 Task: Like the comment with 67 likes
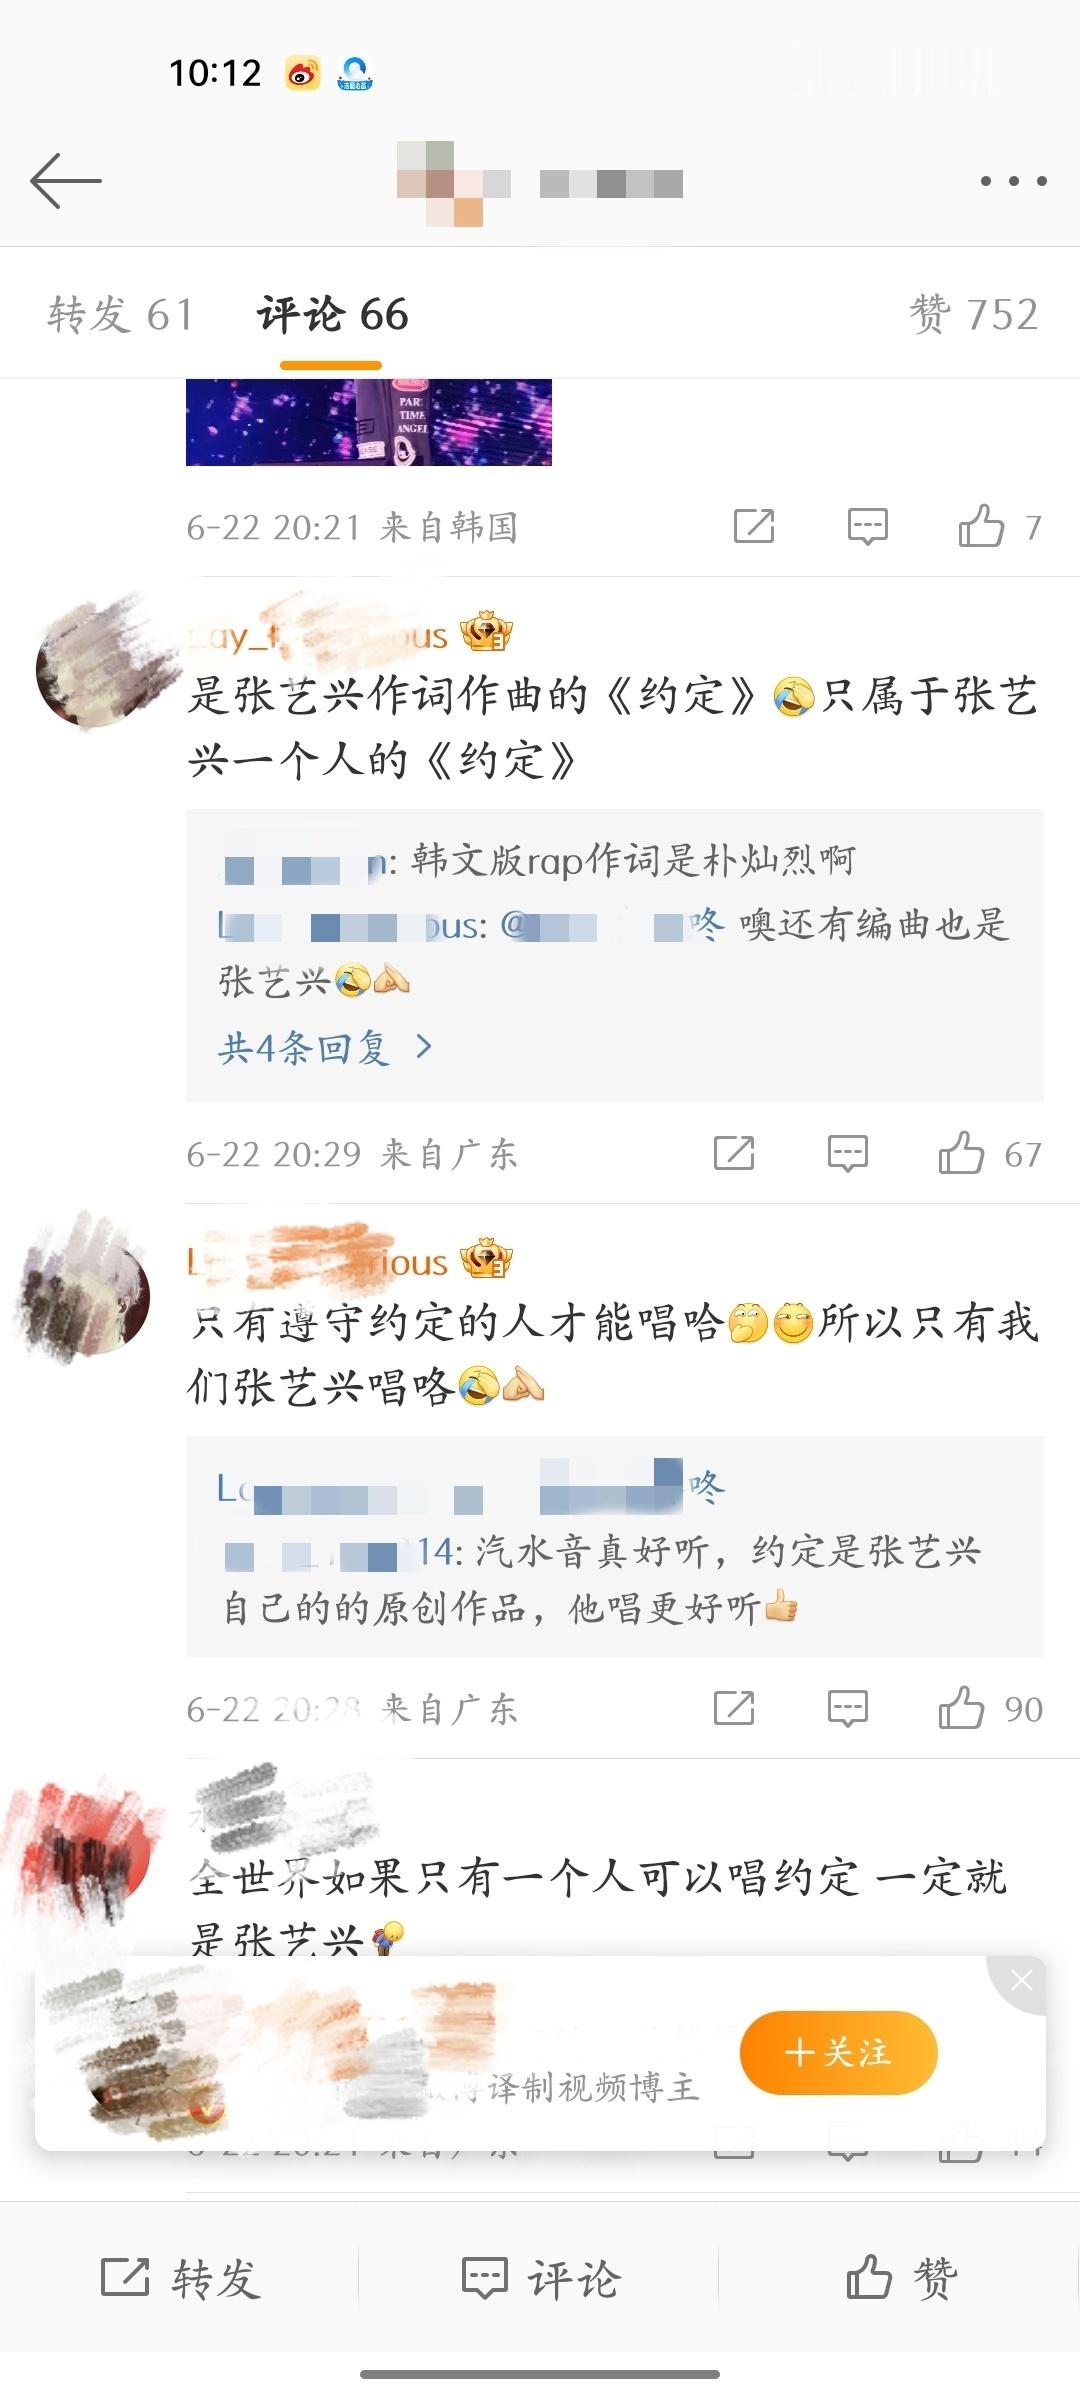pyautogui.click(x=961, y=1153)
